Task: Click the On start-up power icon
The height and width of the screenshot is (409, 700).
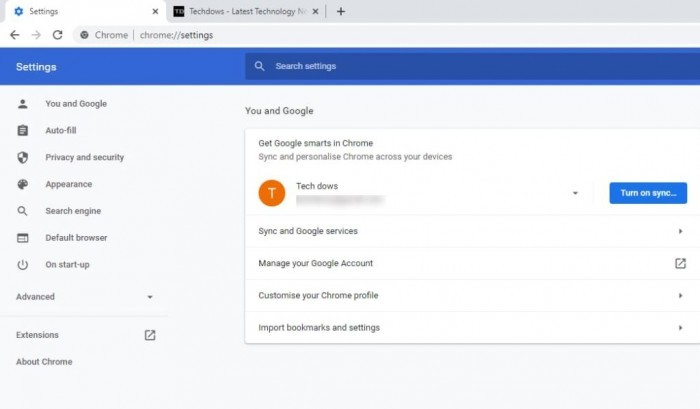Action: pyautogui.click(x=23, y=264)
